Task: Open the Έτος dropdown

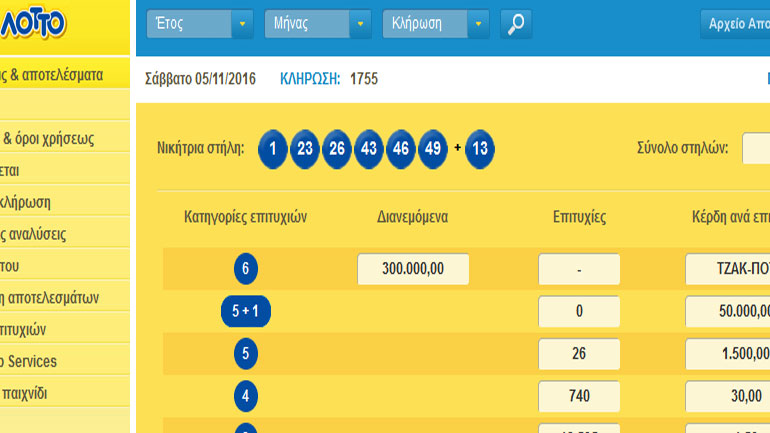Action: [199, 24]
